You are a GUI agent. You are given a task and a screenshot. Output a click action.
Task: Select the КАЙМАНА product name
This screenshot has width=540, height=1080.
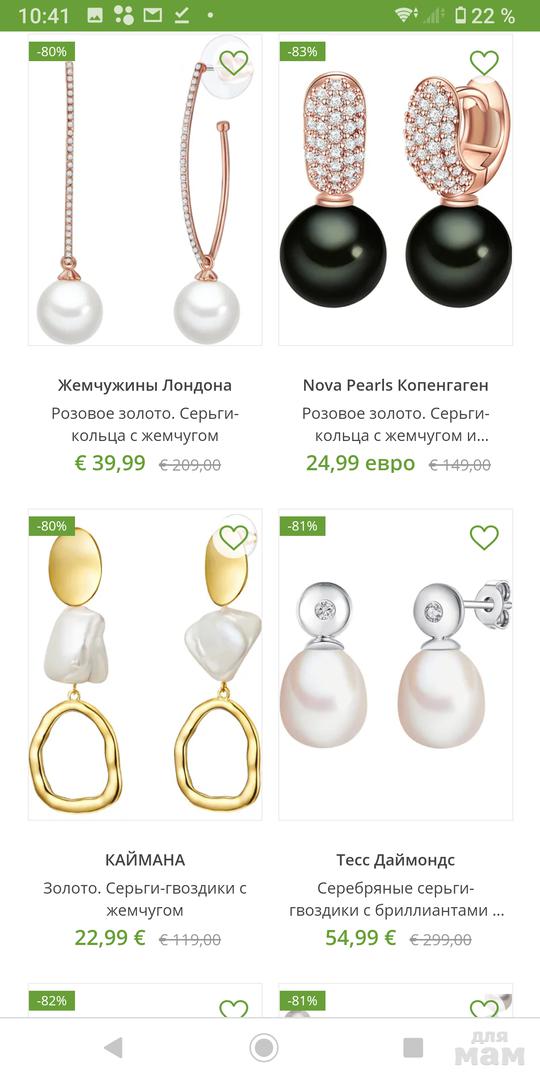tap(145, 860)
